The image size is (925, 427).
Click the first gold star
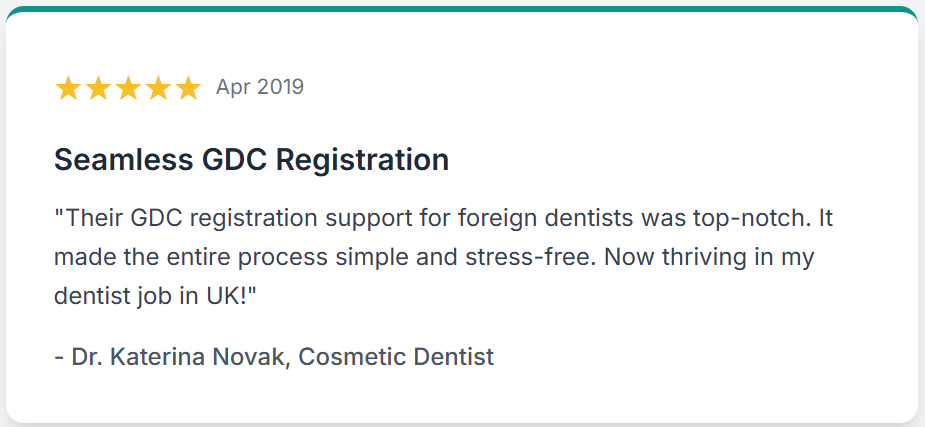click(x=68, y=88)
